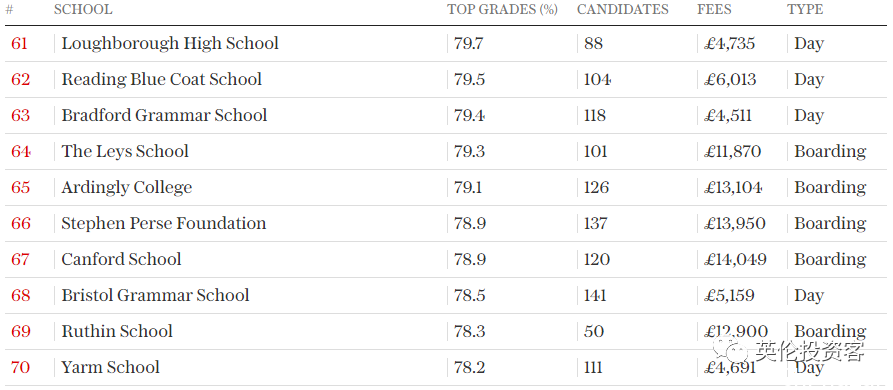This screenshot has width=893, height=390.
Task: Open Yarm School entry
Action: (x=110, y=367)
